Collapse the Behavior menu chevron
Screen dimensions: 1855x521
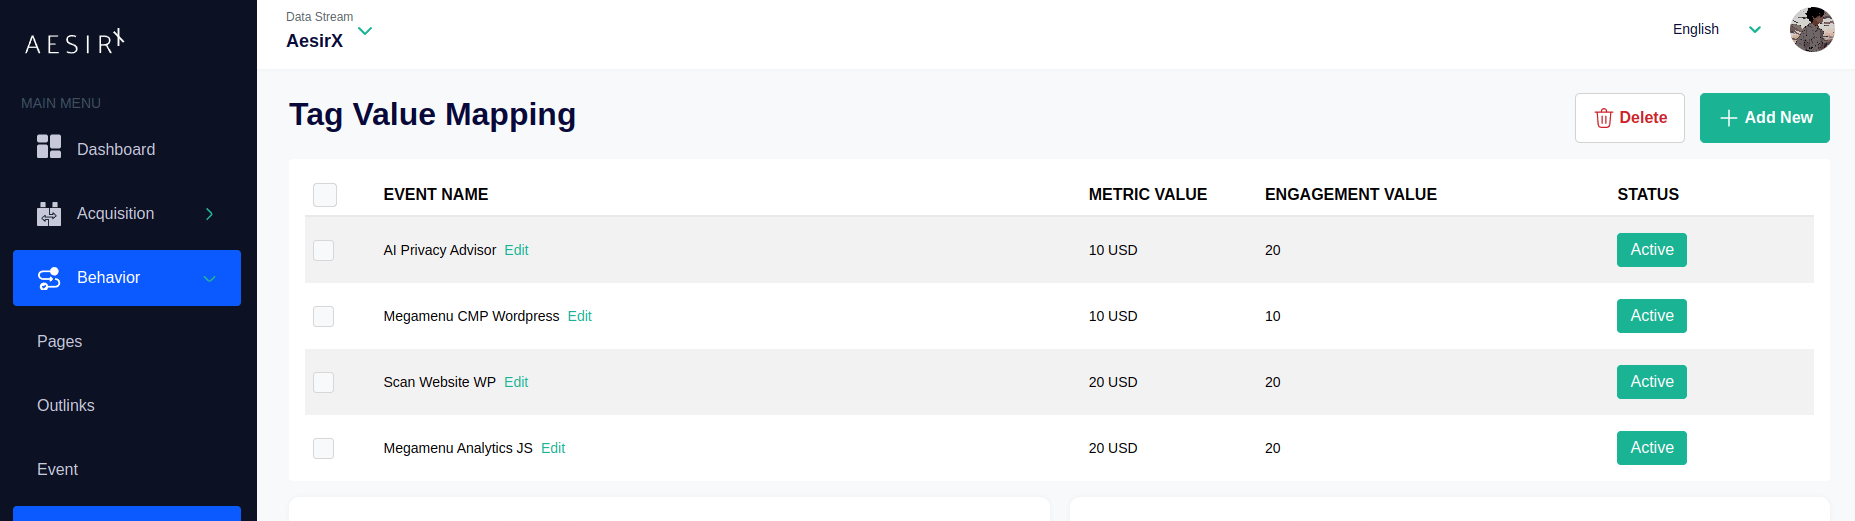(x=209, y=278)
